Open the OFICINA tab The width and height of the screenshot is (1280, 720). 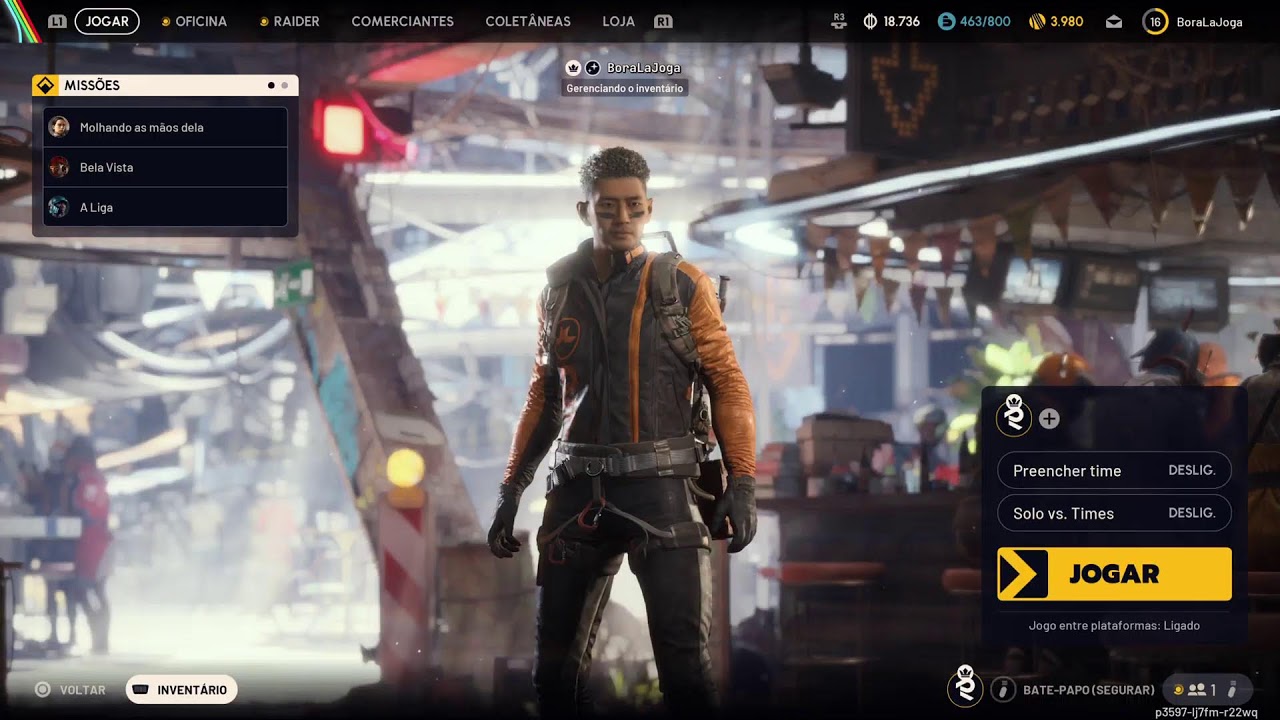[201, 21]
